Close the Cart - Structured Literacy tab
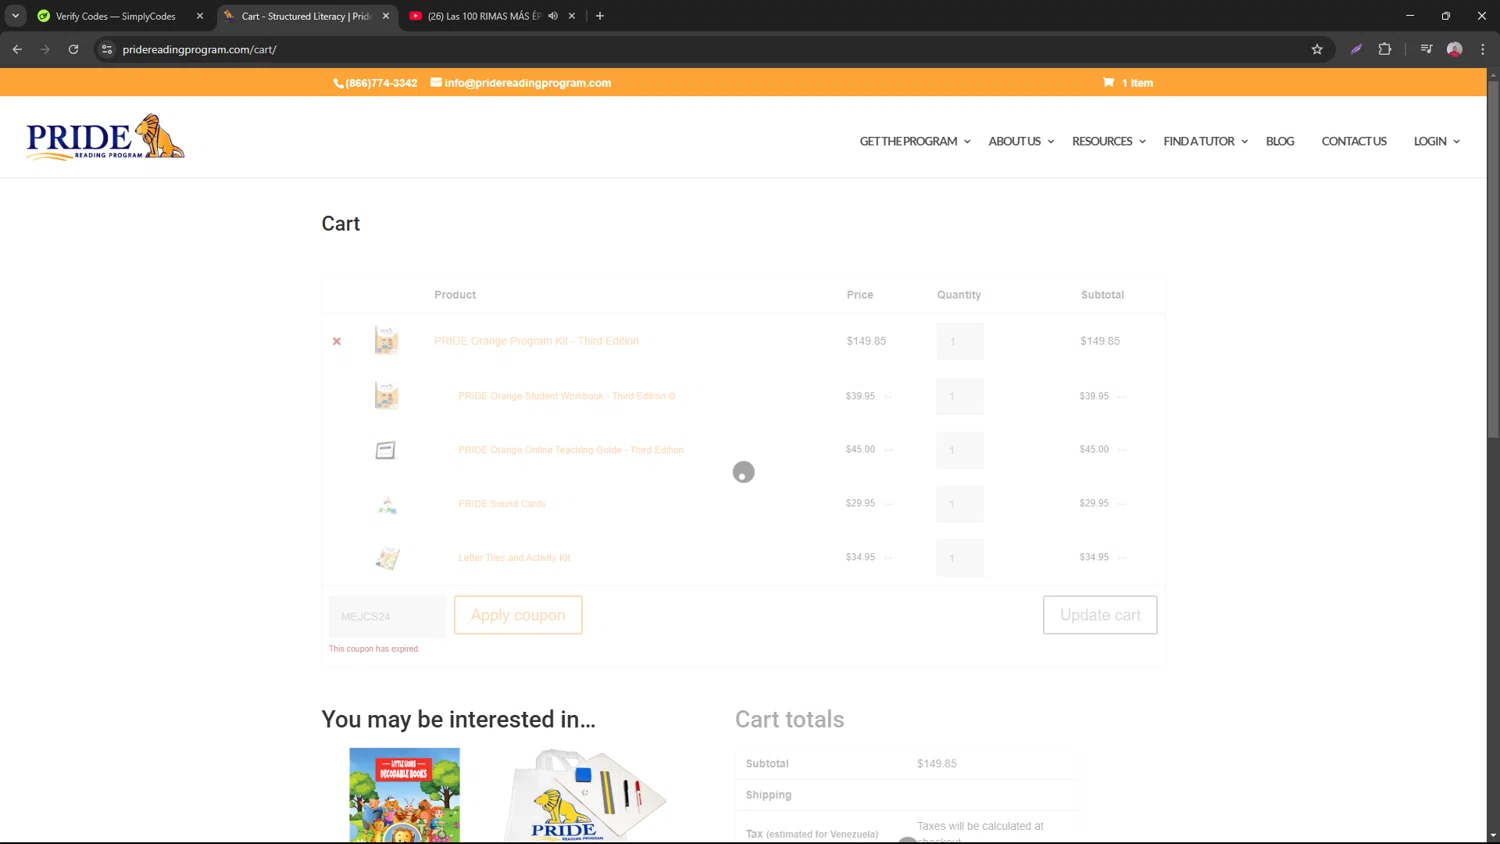1500x844 pixels. pyautogui.click(x=386, y=16)
